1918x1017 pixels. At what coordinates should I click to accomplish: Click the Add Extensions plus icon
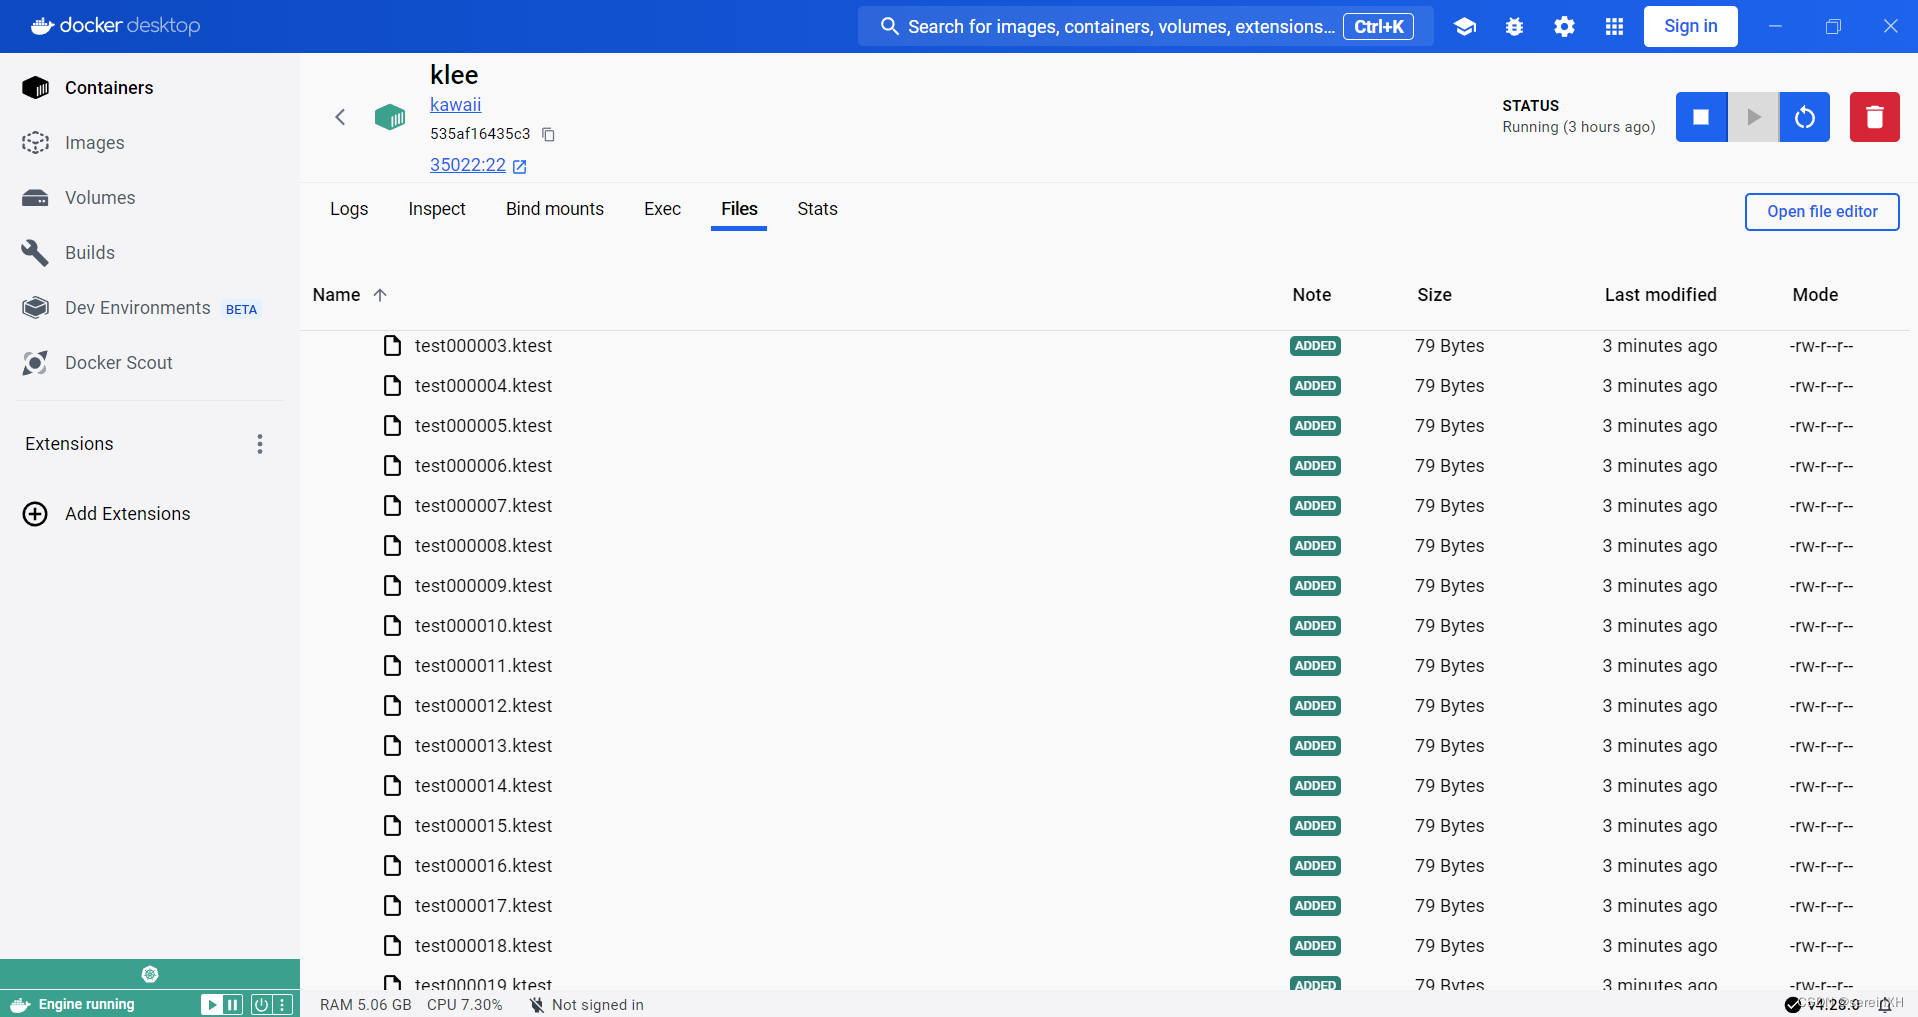(x=35, y=514)
